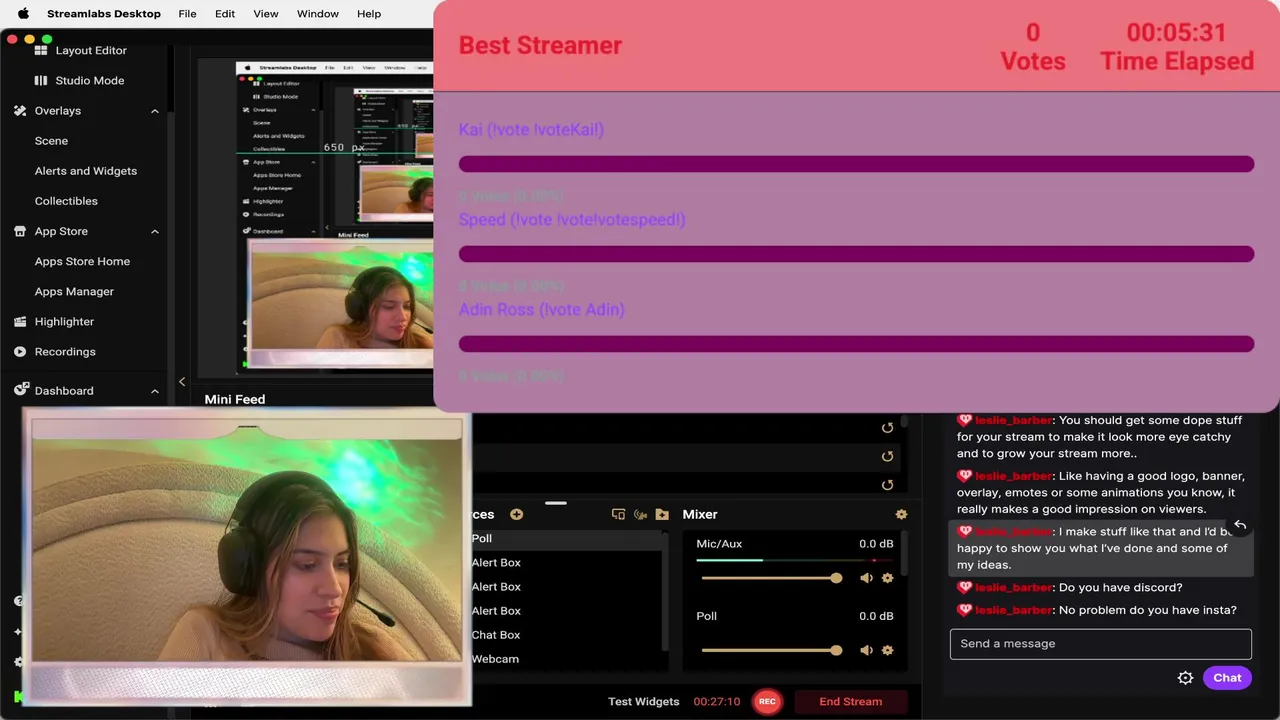Collapse the Dashboard section
The width and height of the screenshot is (1280, 720).
tap(155, 391)
